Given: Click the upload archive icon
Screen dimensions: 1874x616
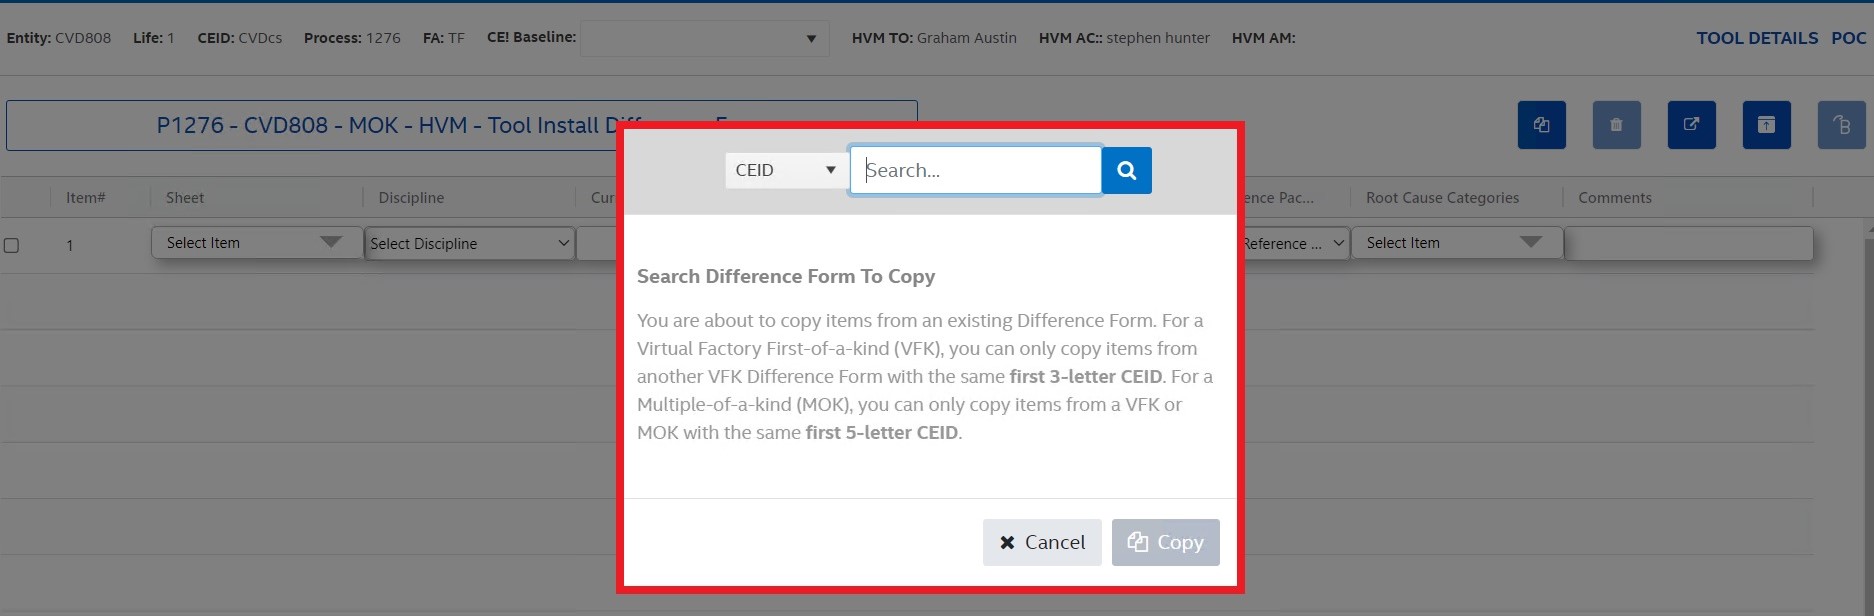Looking at the screenshot, I should click(1766, 125).
